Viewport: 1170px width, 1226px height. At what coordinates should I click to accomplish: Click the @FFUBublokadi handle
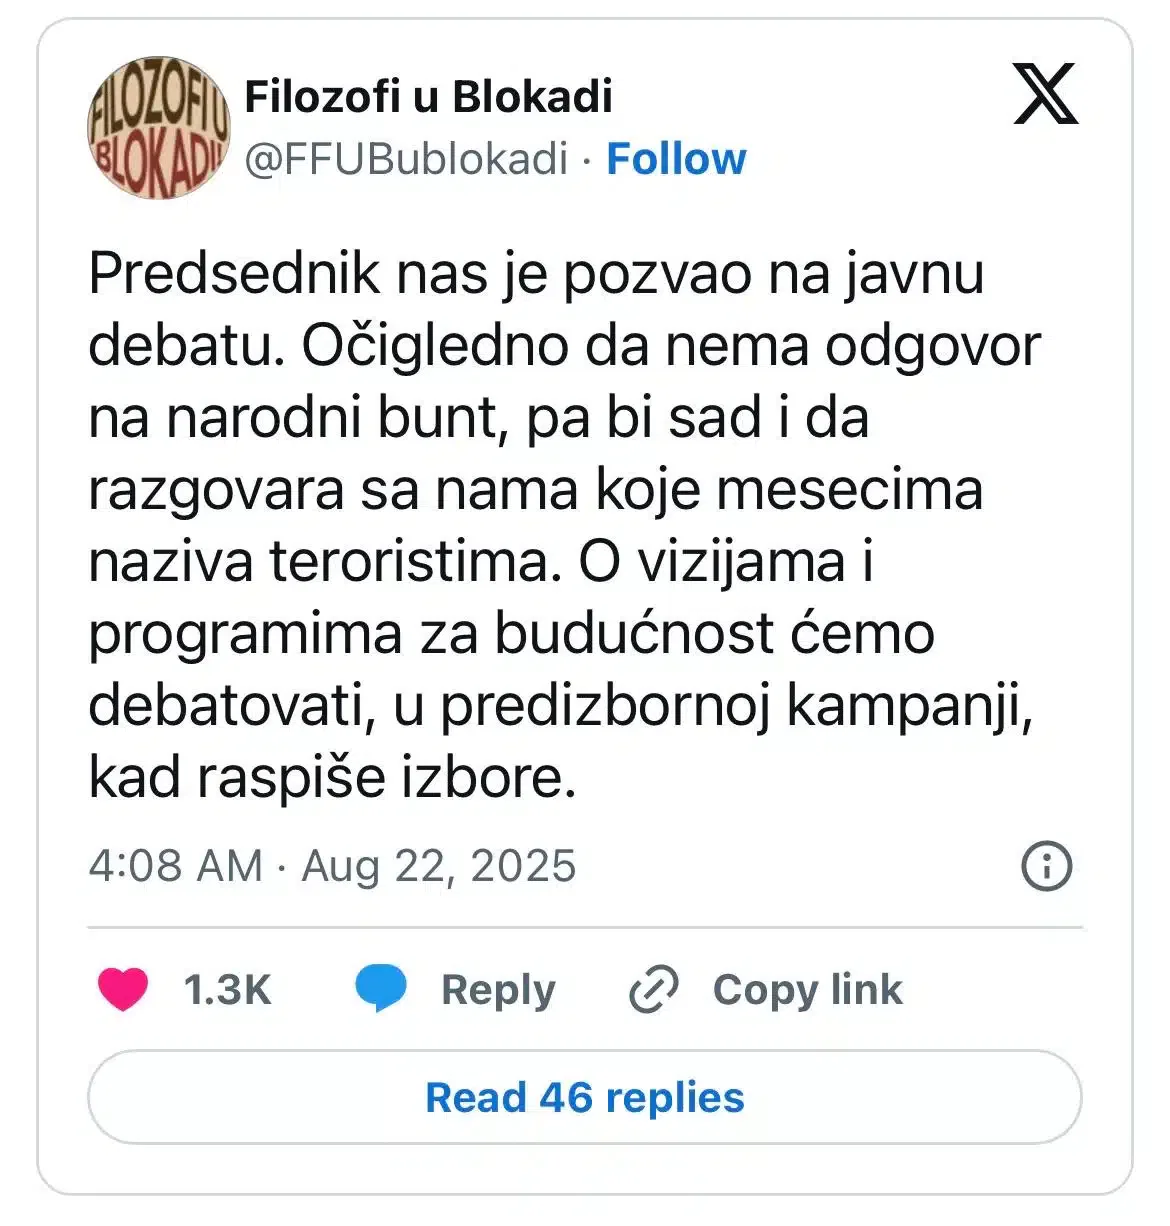click(x=406, y=159)
